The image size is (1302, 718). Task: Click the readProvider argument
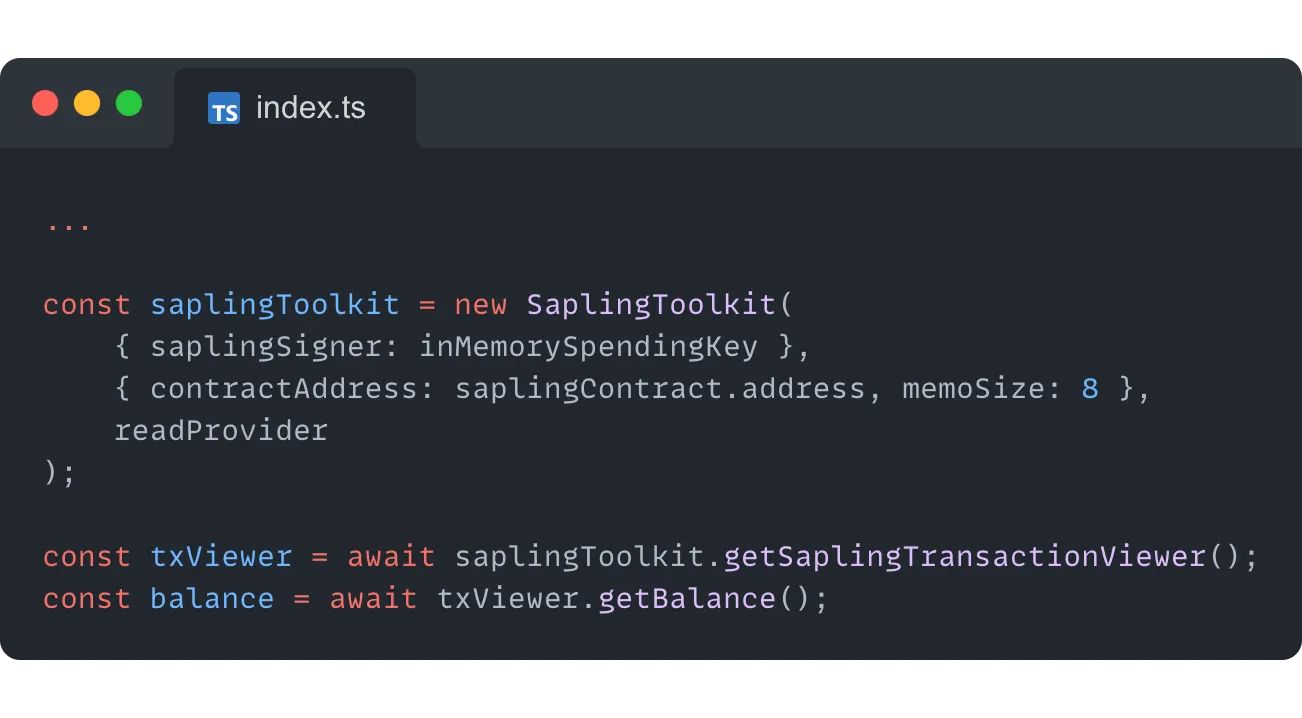point(222,430)
